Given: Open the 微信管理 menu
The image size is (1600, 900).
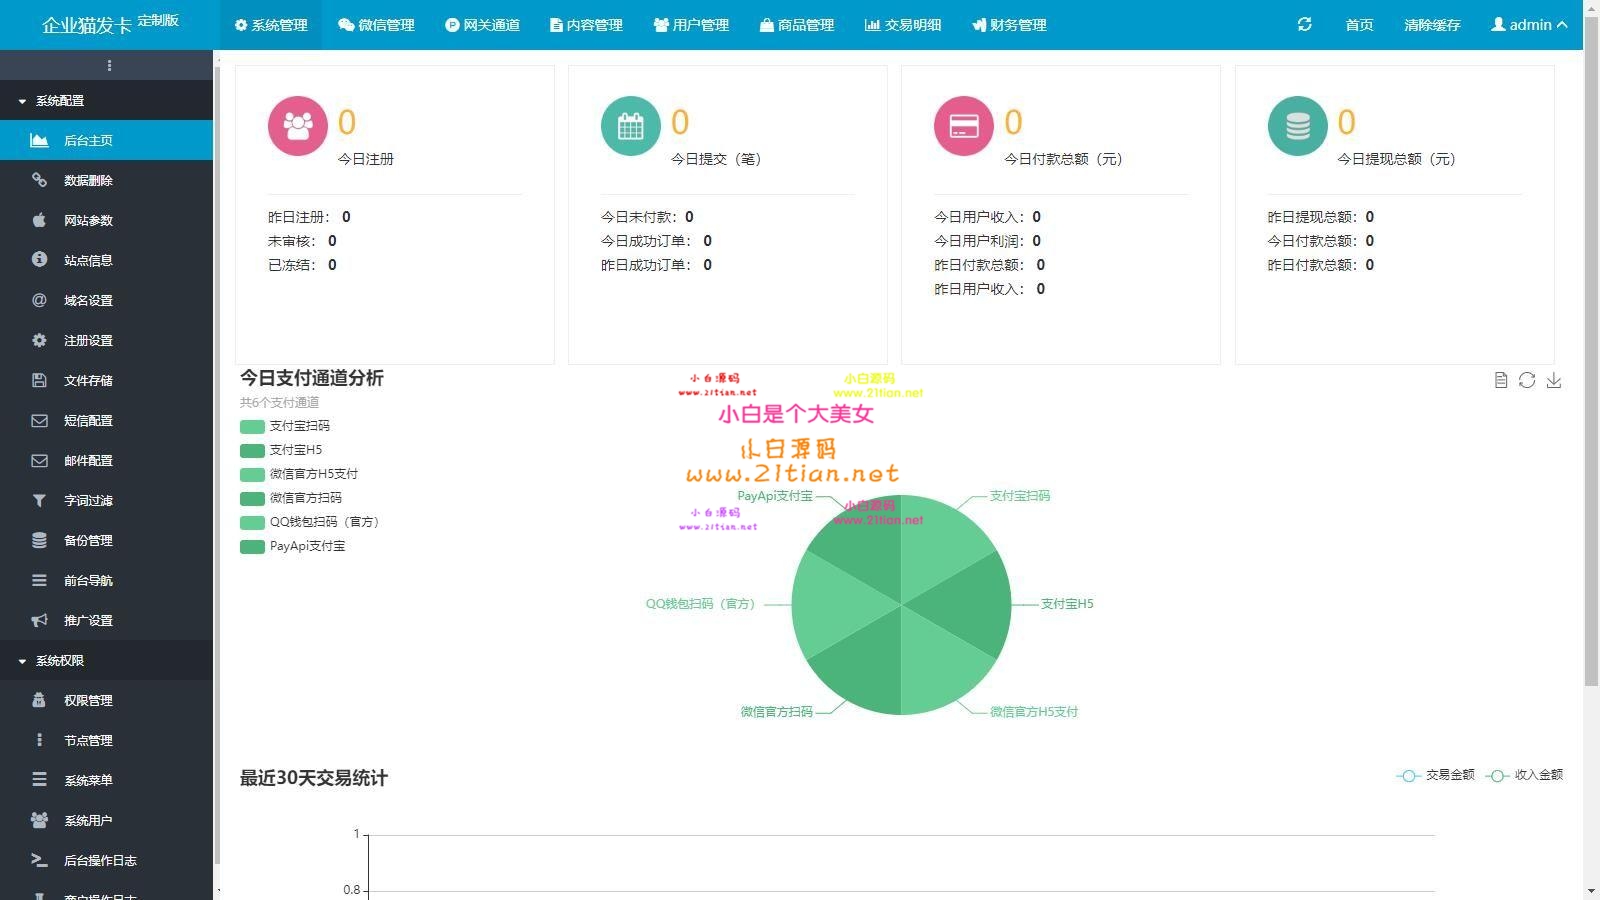Looking at the screenshot, I should (377, 24).
